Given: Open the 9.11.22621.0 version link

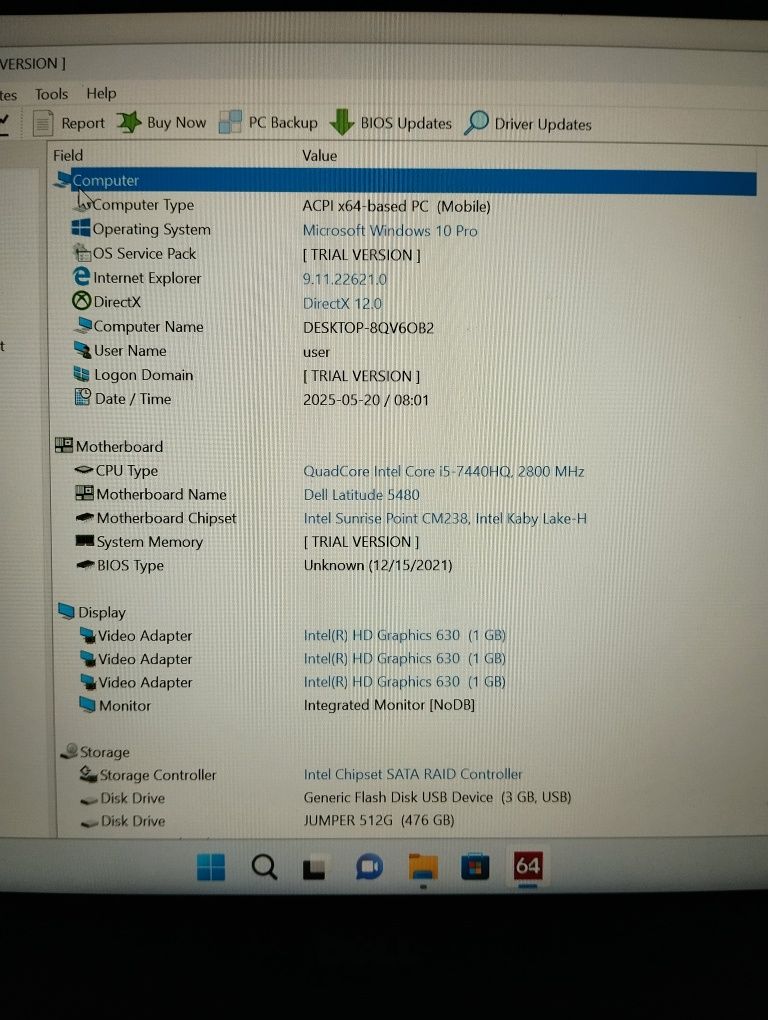Looking at the screenshot, I should coord(345,279).
